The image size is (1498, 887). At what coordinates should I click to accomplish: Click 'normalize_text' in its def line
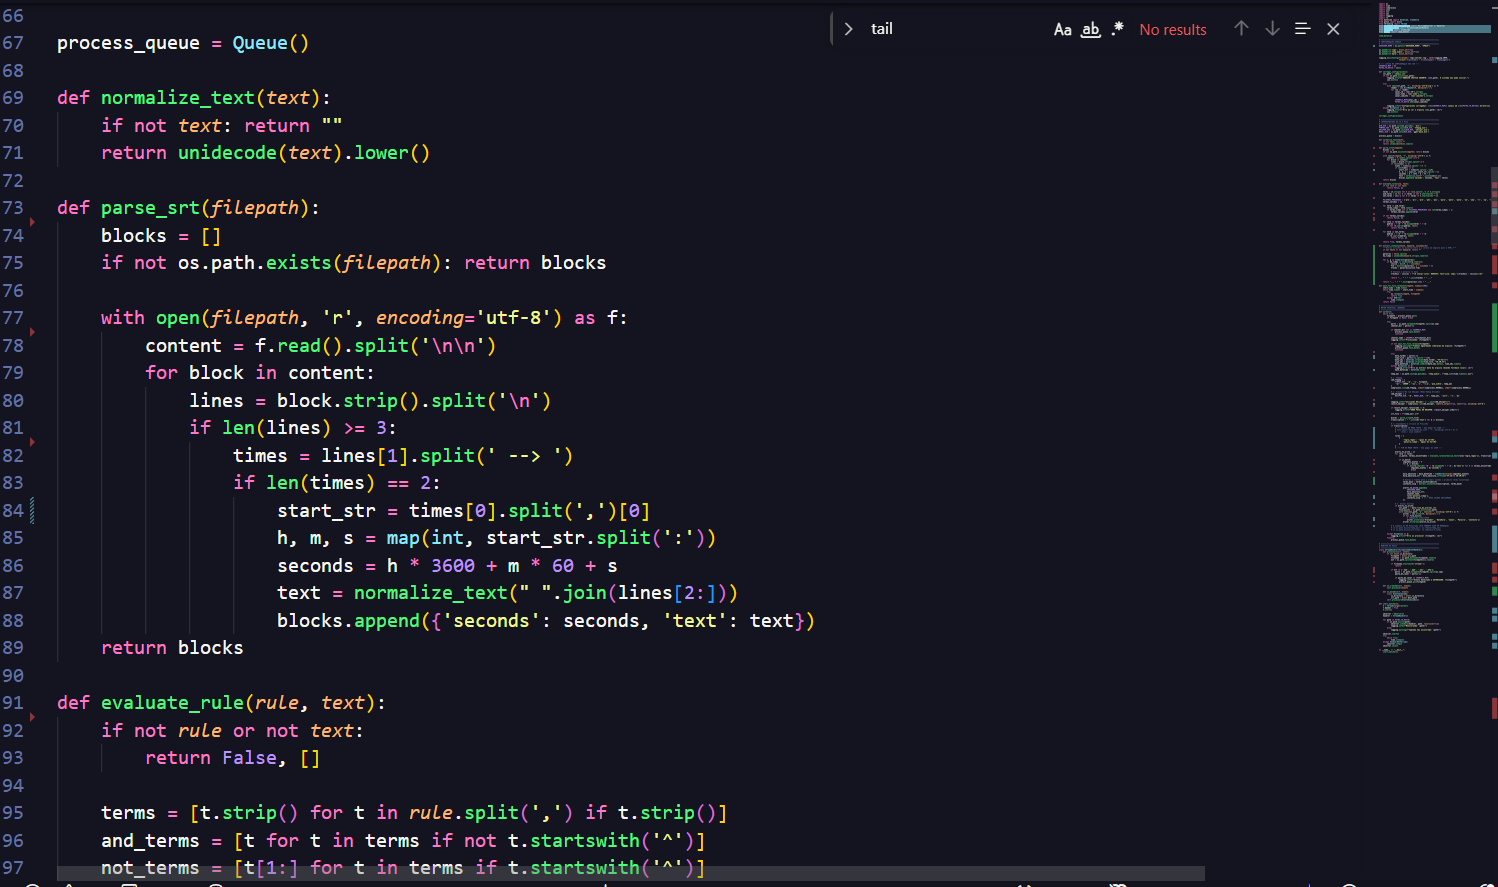click(178, 98)
